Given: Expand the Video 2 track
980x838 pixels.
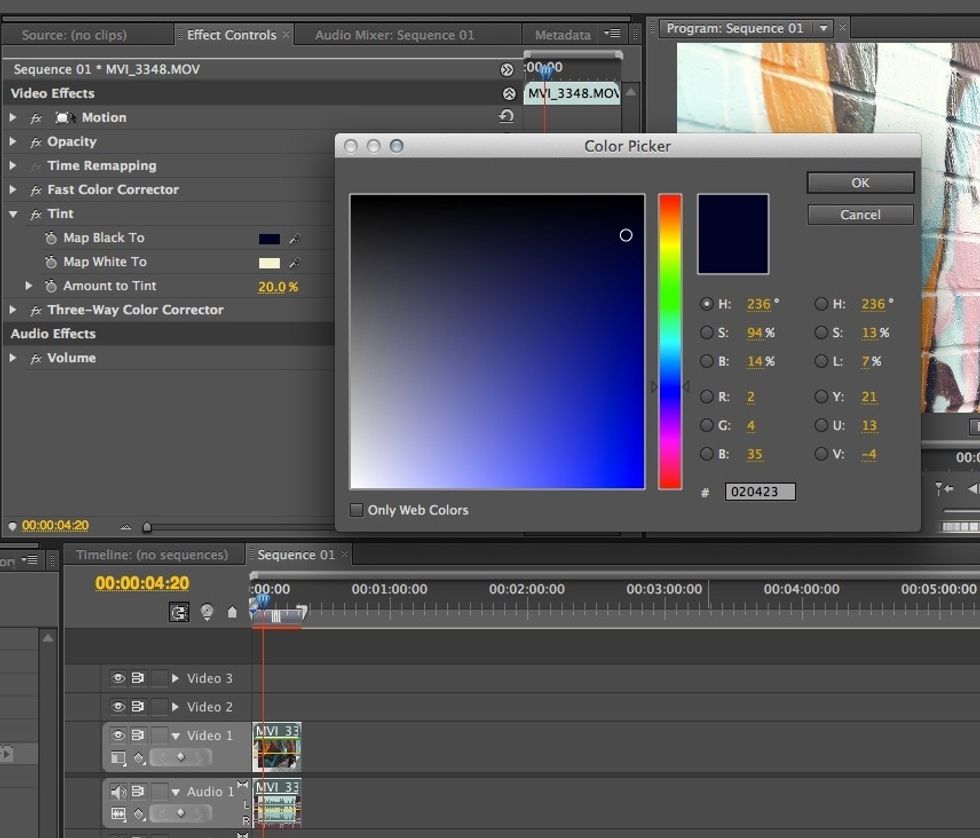Looking at the screenshot, I should (175, 707).
